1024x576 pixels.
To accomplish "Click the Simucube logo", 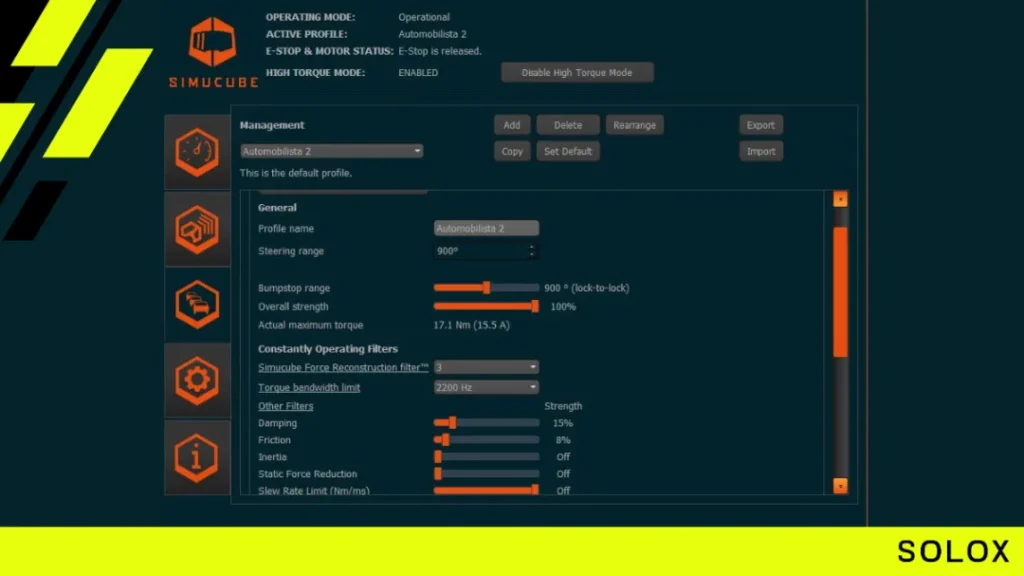I will (213, 52).
